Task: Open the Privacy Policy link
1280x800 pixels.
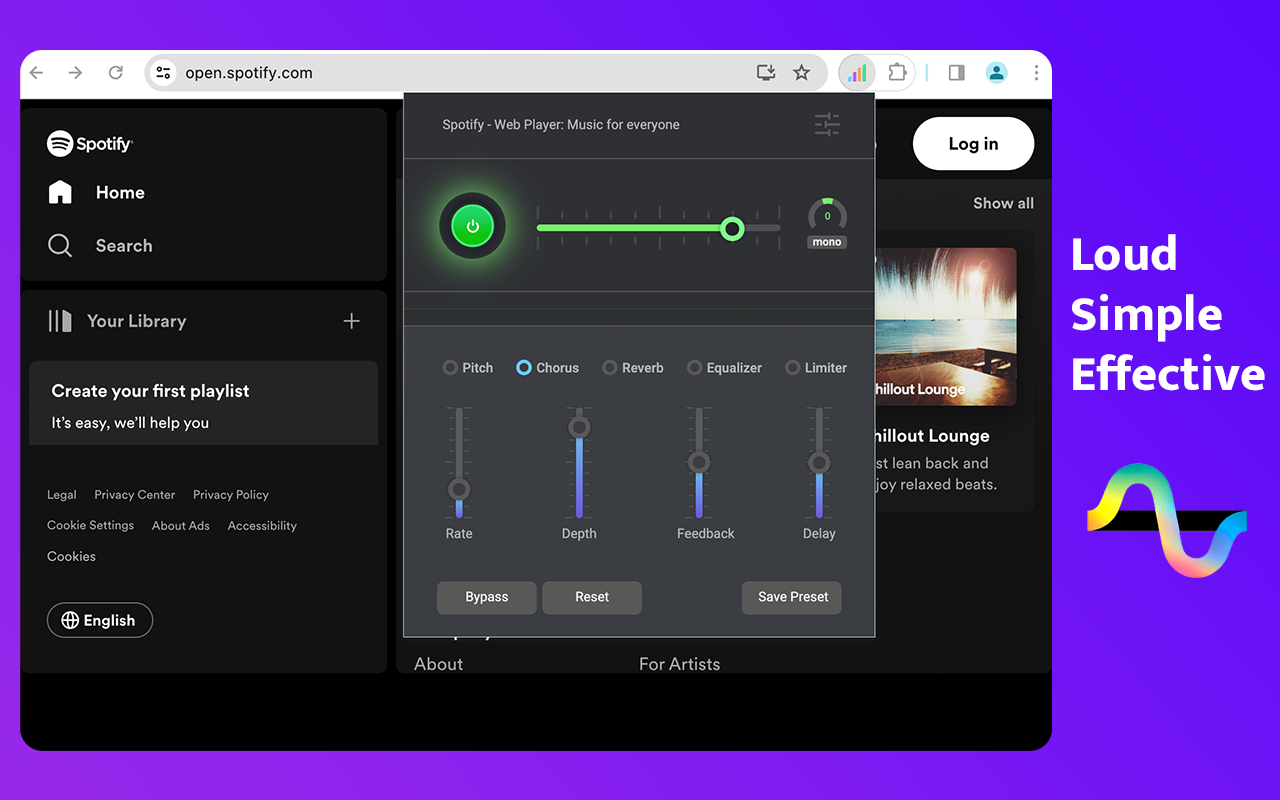Action: click(x=231, y=495)
